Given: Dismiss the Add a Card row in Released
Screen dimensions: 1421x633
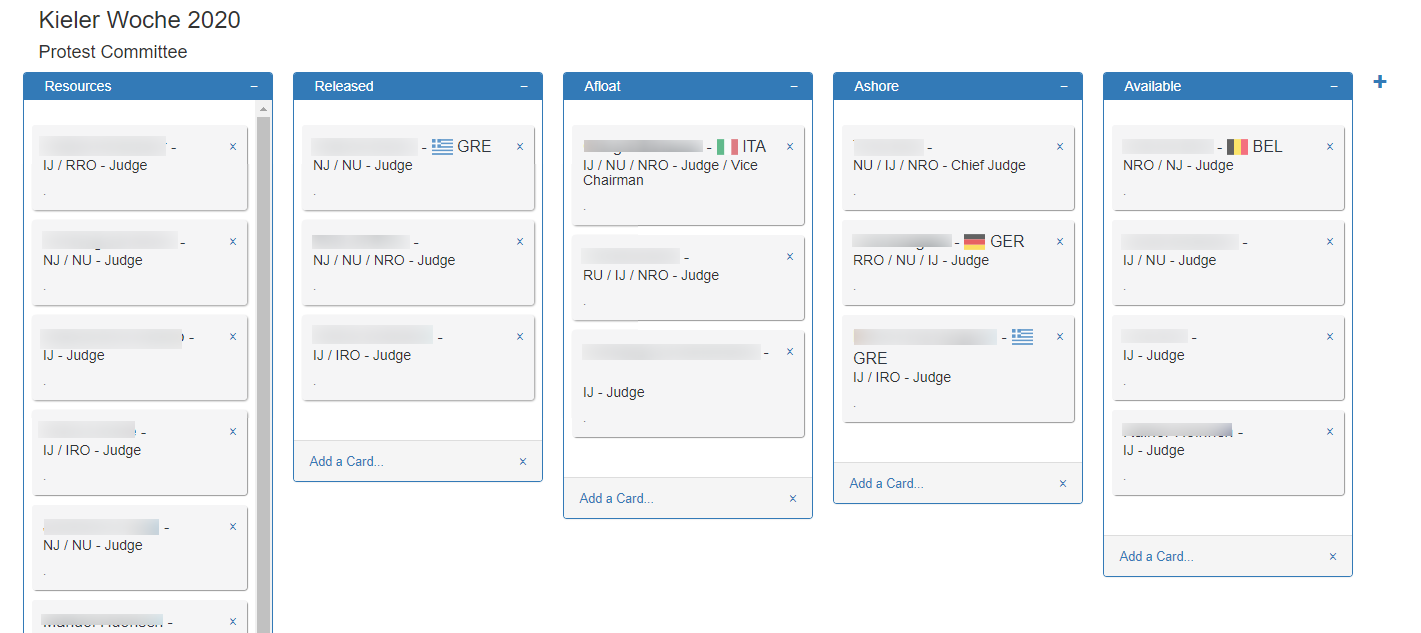Looking at the screenshot, I should pyautogui.click(x=523, y=461).
